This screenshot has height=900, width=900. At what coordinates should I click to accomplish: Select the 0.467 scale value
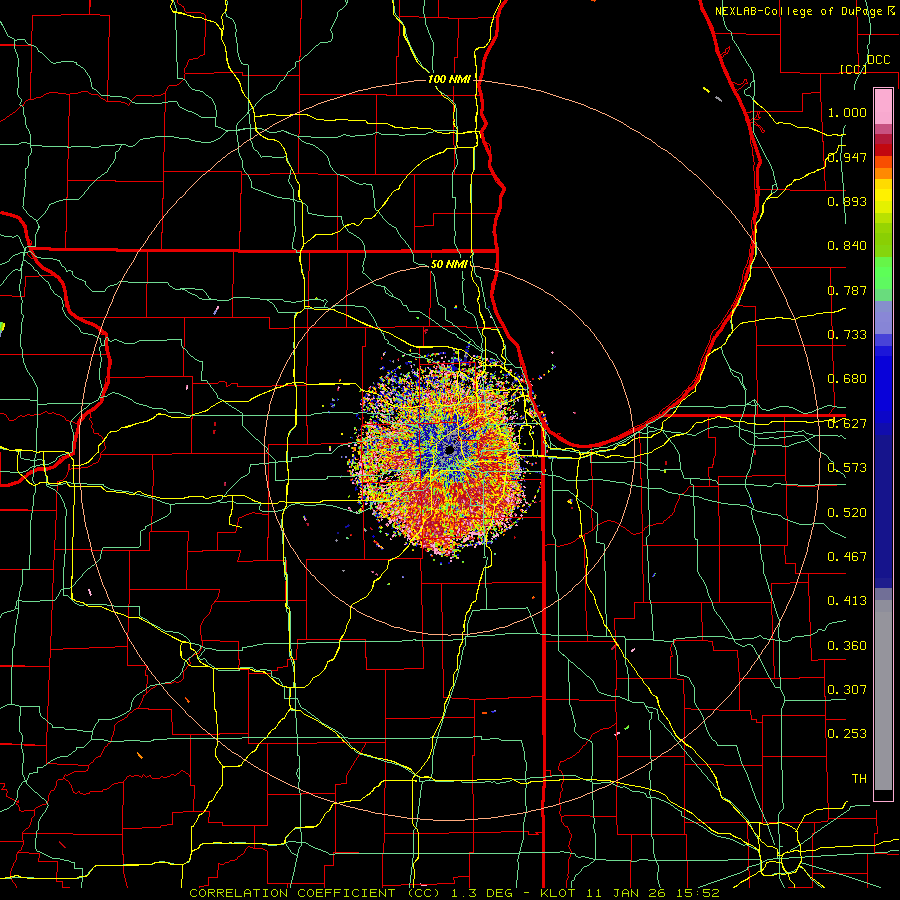click(x=847, y=557)
